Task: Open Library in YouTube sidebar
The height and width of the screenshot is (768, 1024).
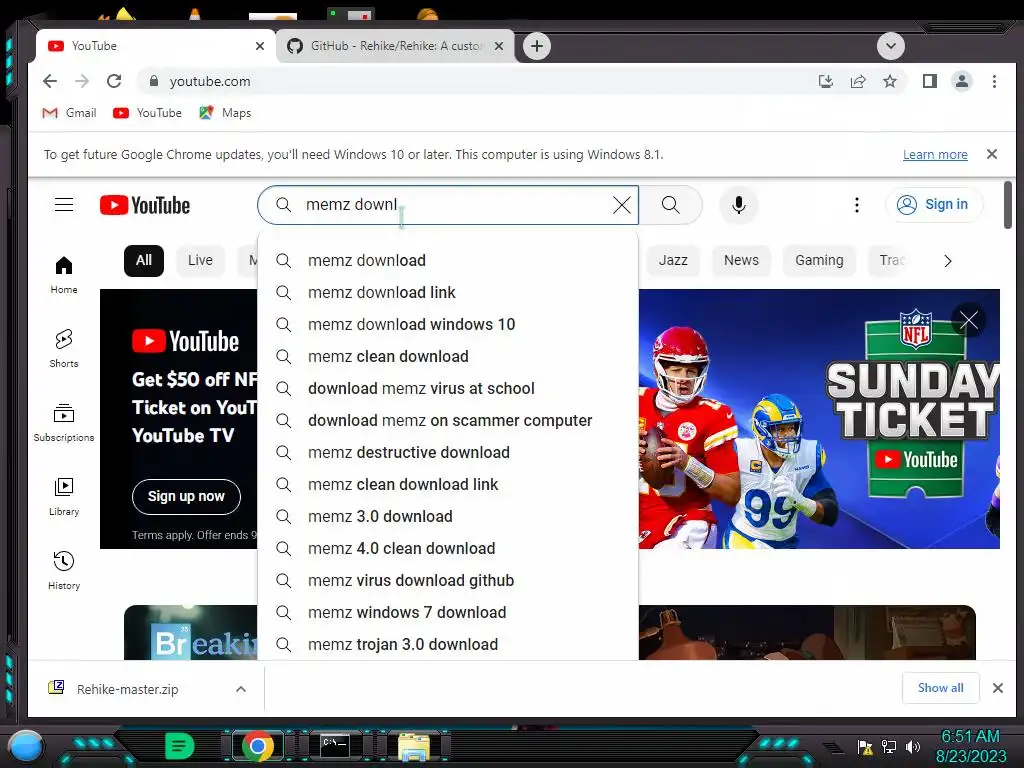Action: (64, 497)
